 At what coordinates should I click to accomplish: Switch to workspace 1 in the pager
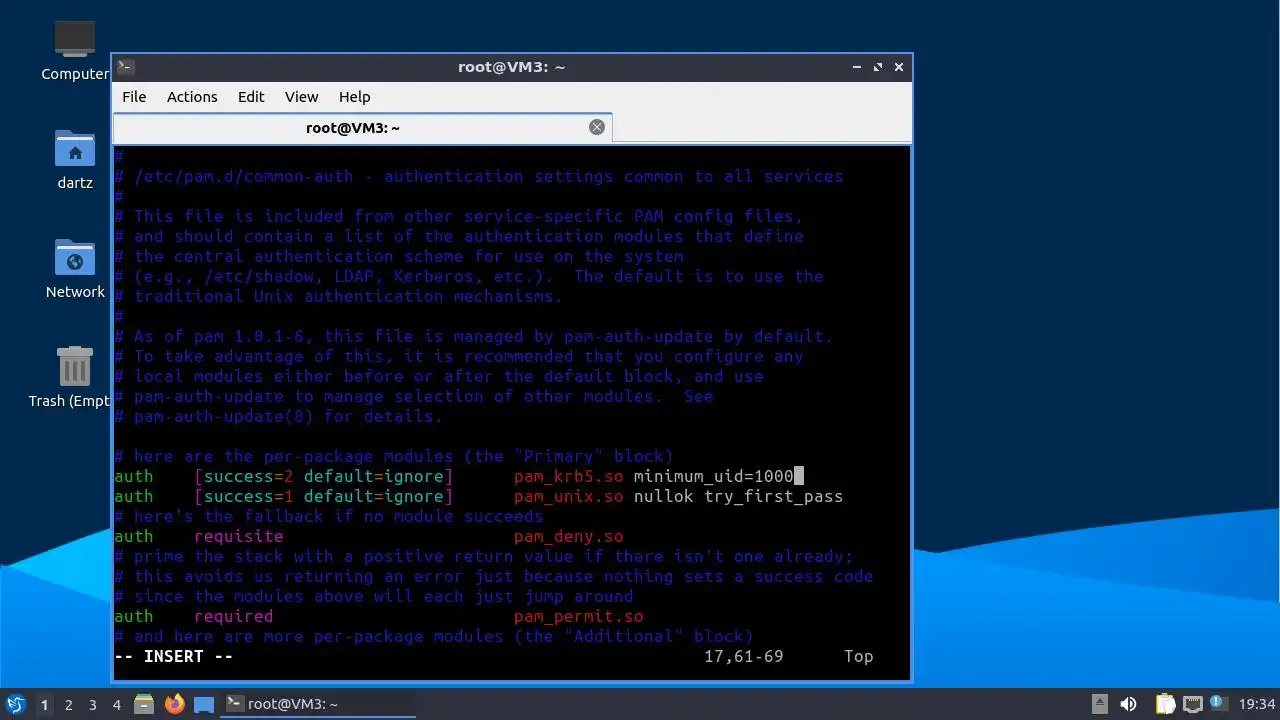click(44, 704)
